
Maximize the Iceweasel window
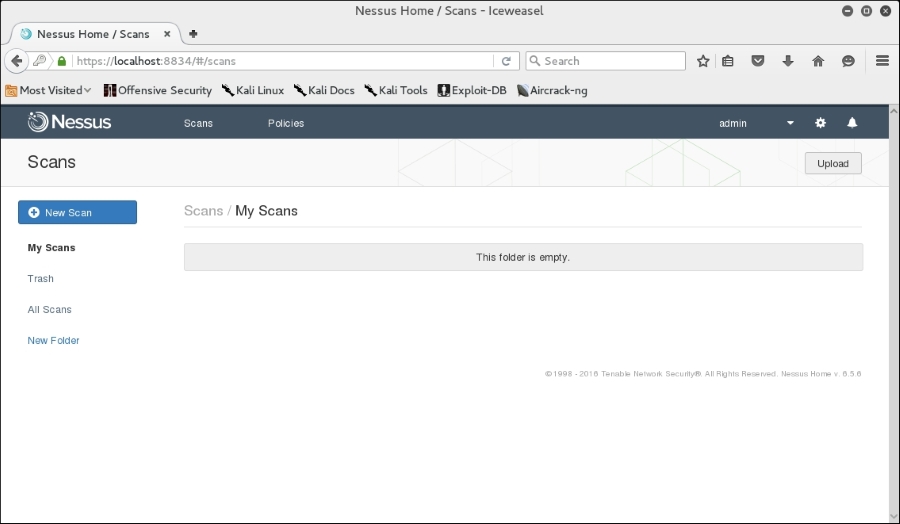point(867,11)
